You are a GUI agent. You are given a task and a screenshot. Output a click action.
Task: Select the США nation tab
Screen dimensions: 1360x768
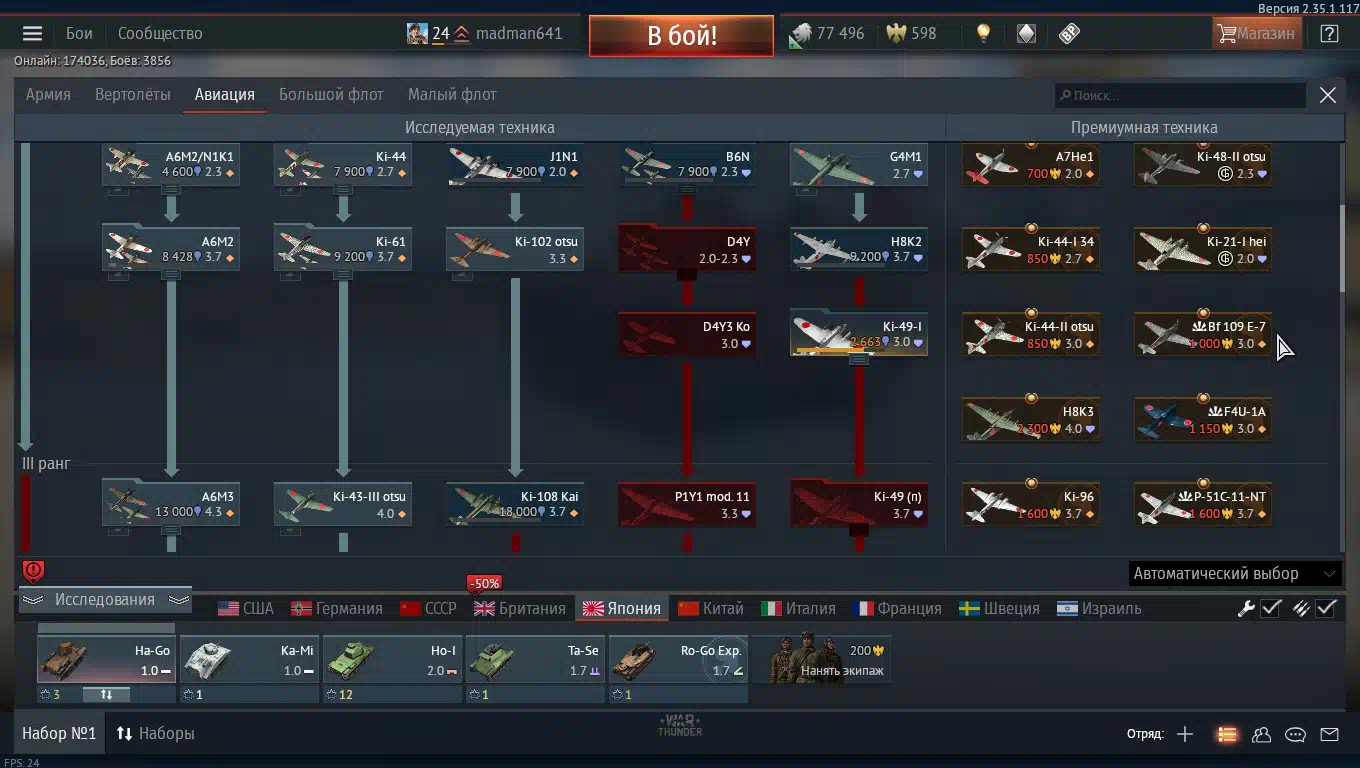[246, 608]
